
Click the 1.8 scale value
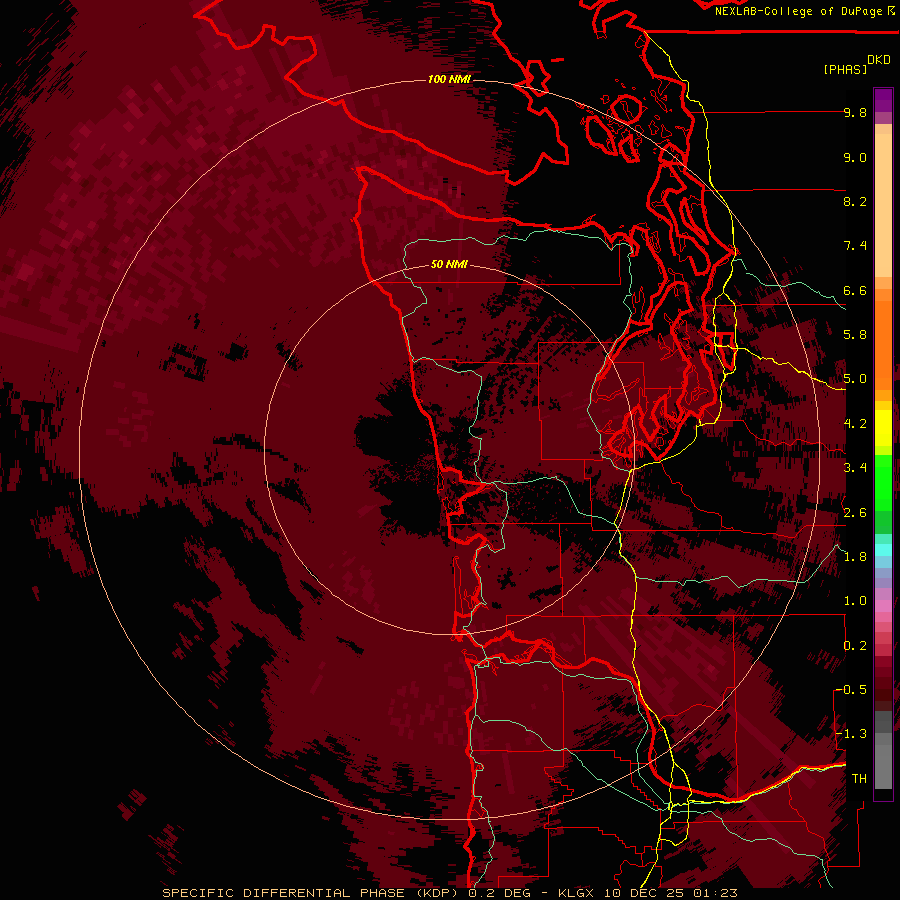(855, 557)
